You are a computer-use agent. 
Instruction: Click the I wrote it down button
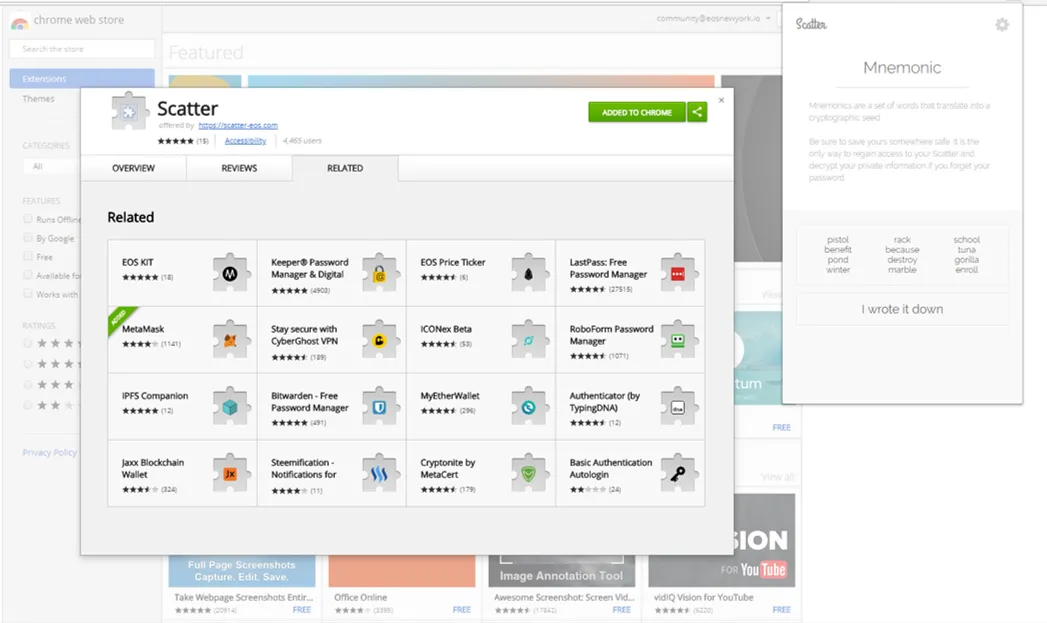tap(902, 309)
